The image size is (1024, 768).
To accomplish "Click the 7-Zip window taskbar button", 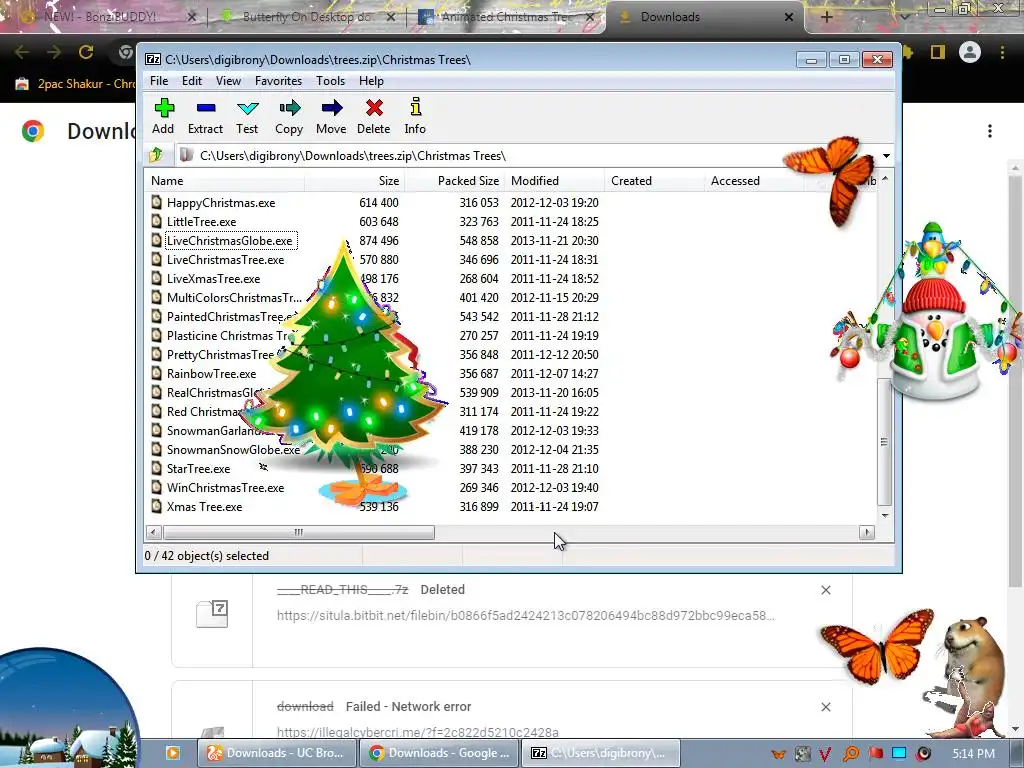I will coord(601,753).
